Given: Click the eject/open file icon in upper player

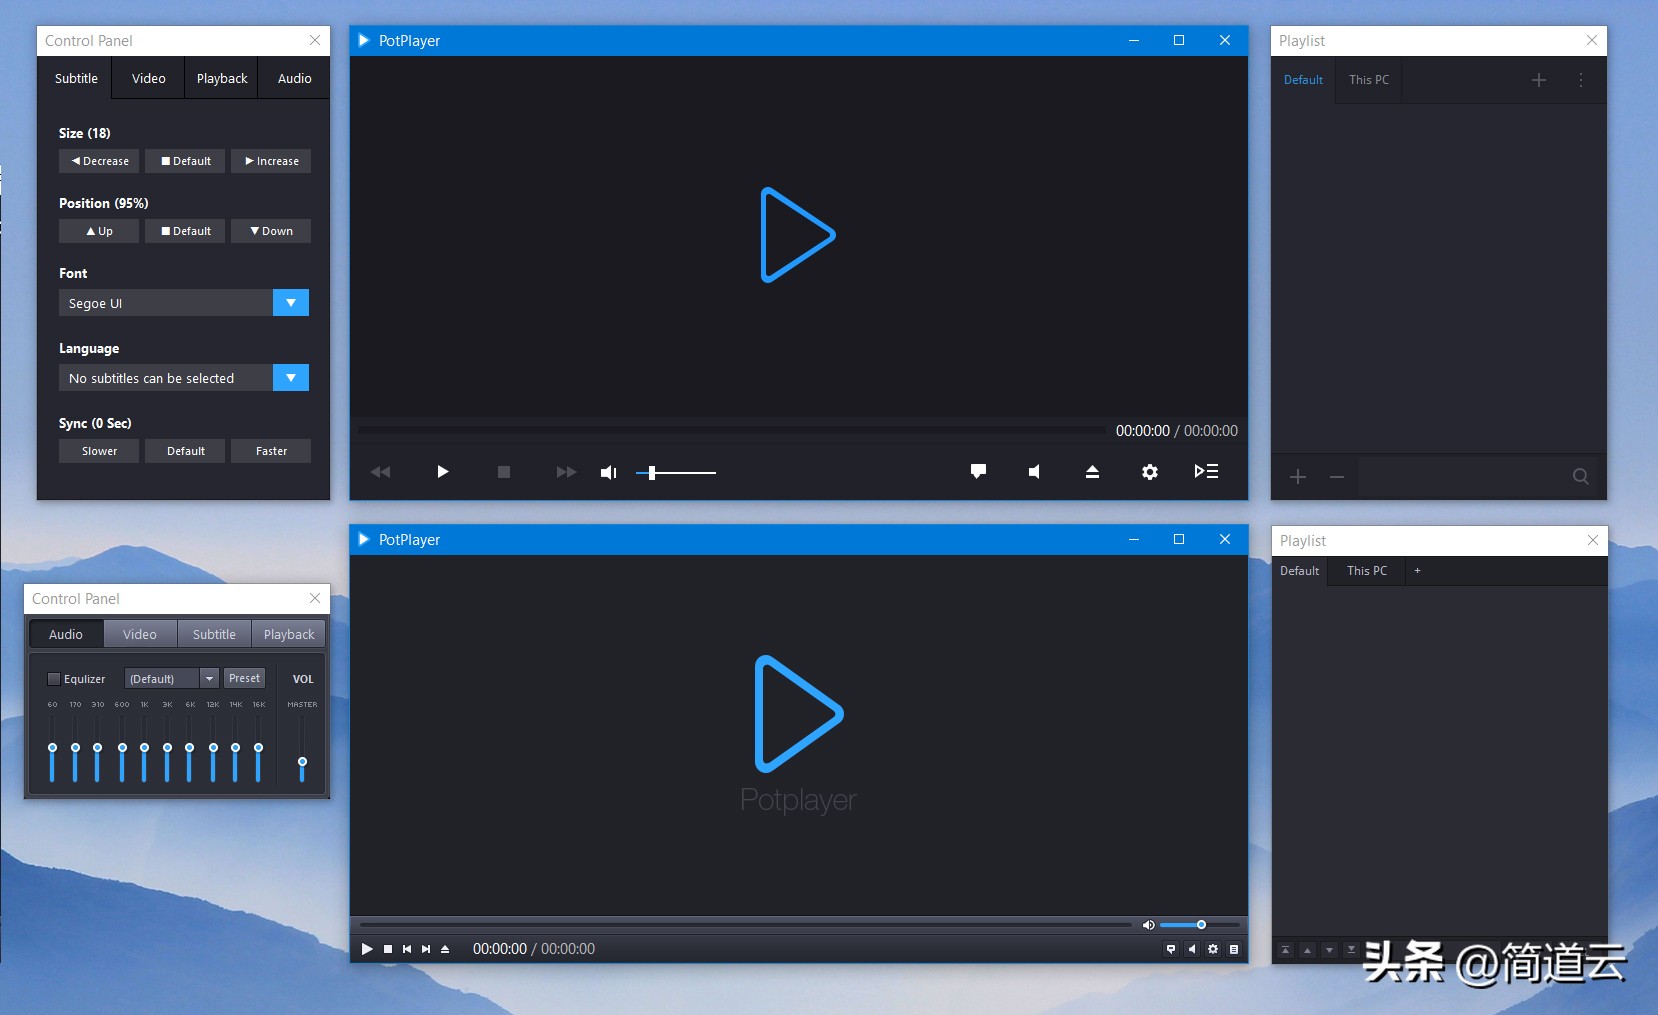Looking at the screenshot, I should coord(1092,472).
